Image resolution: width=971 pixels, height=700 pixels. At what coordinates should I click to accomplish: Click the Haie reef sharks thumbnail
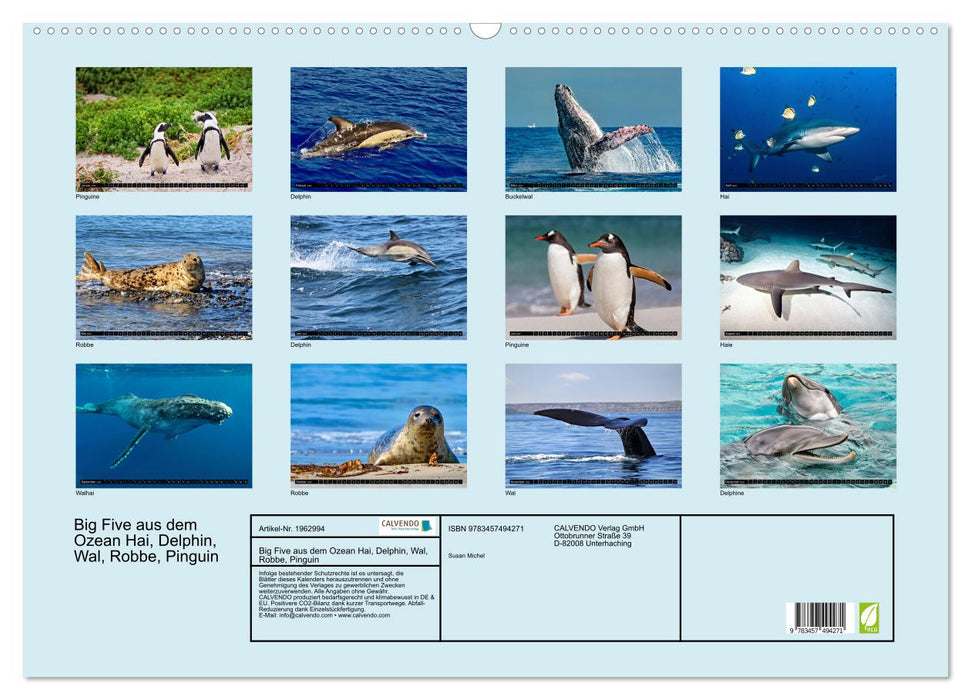pos(808,277)
